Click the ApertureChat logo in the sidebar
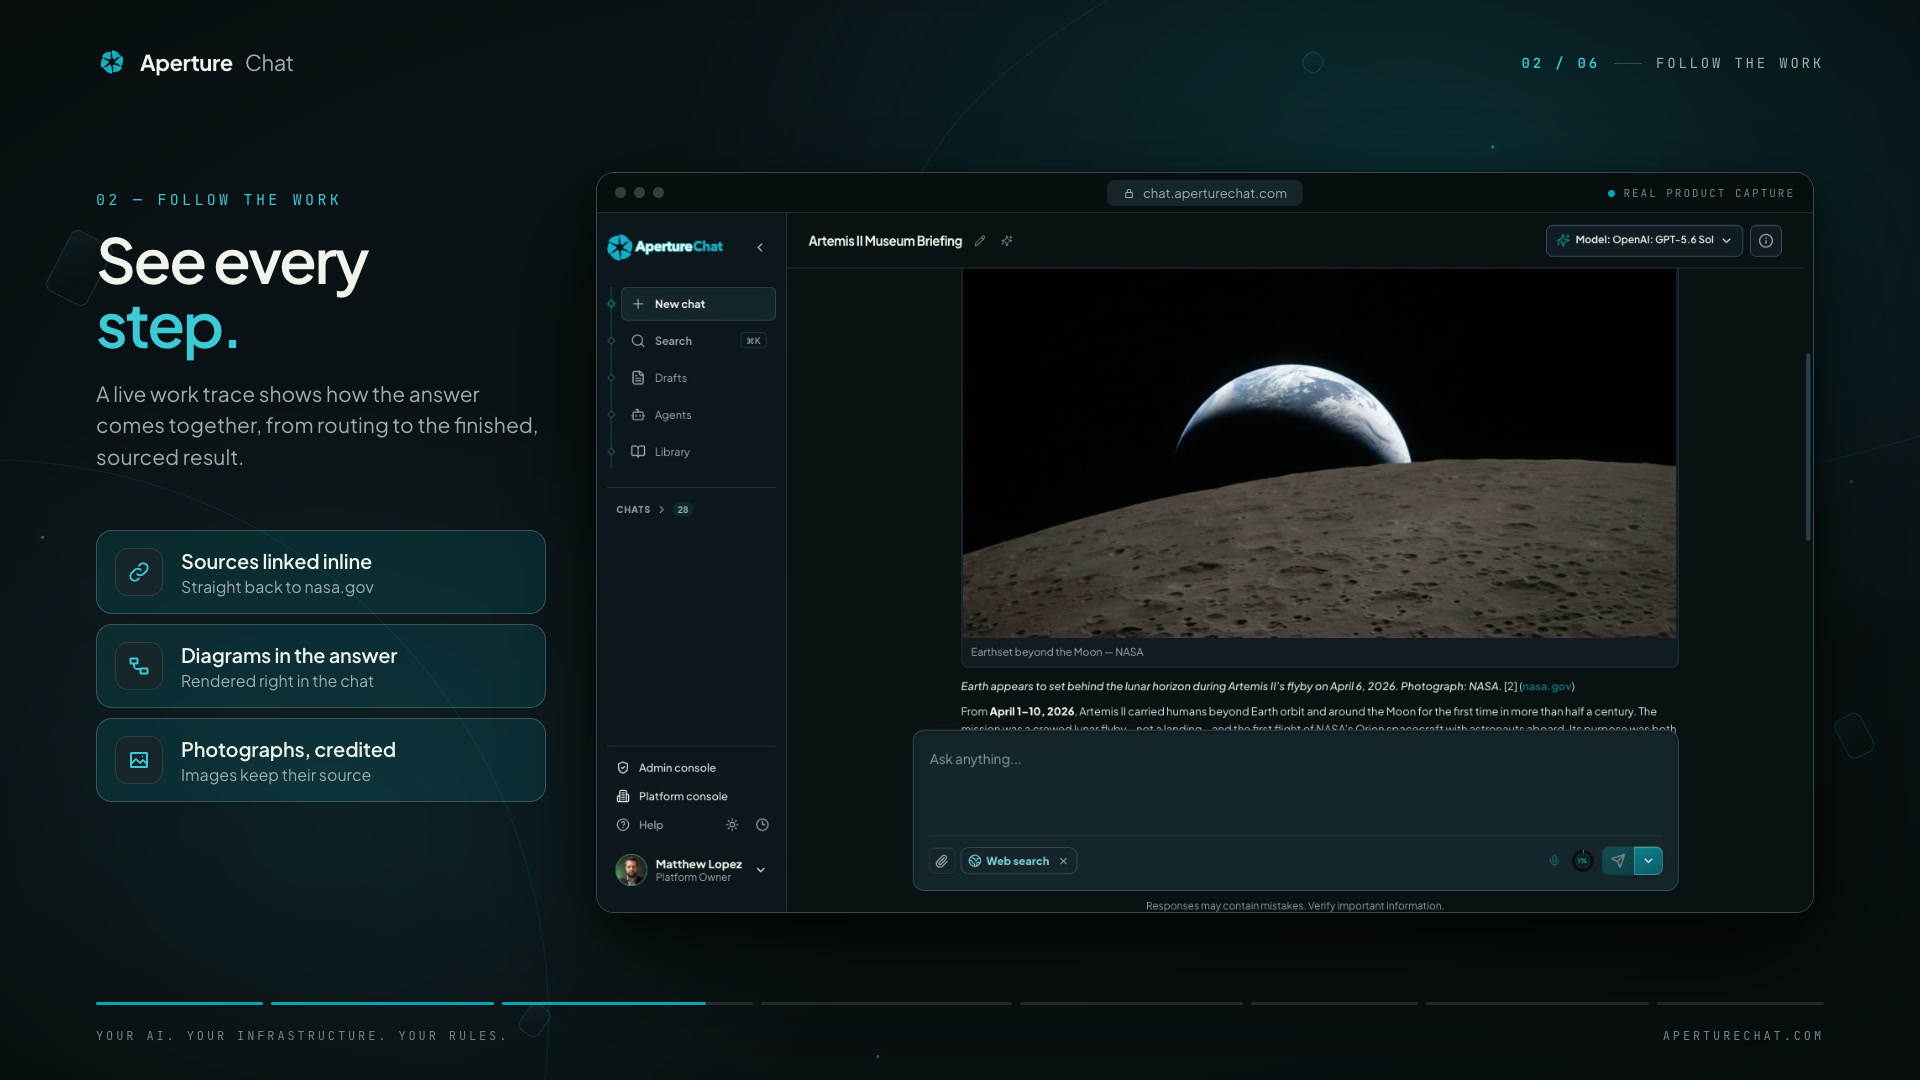 click(x=665, y=247)
